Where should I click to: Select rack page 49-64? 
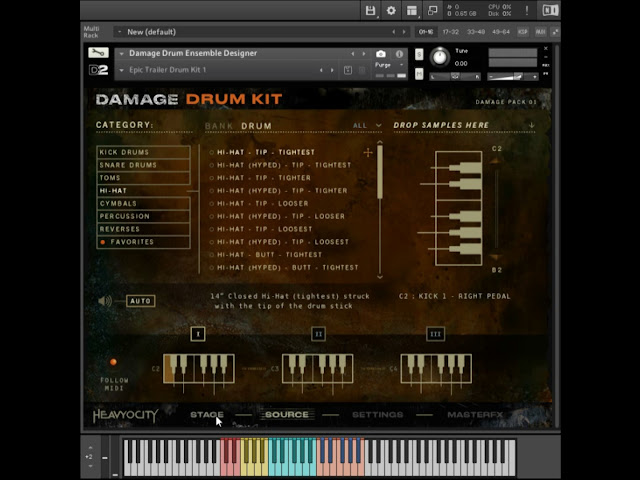coord(501,32)
